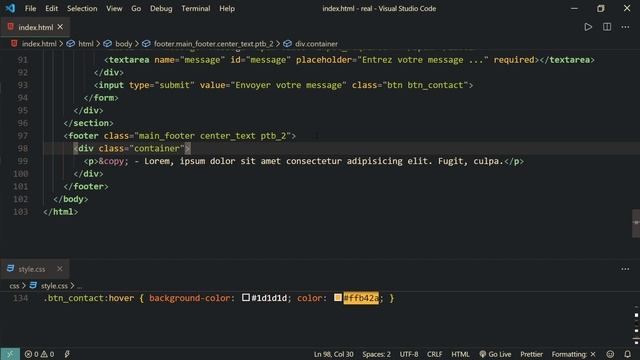Click the VS Code logo icon
640x360 pixels.
(x=10, y=8)
